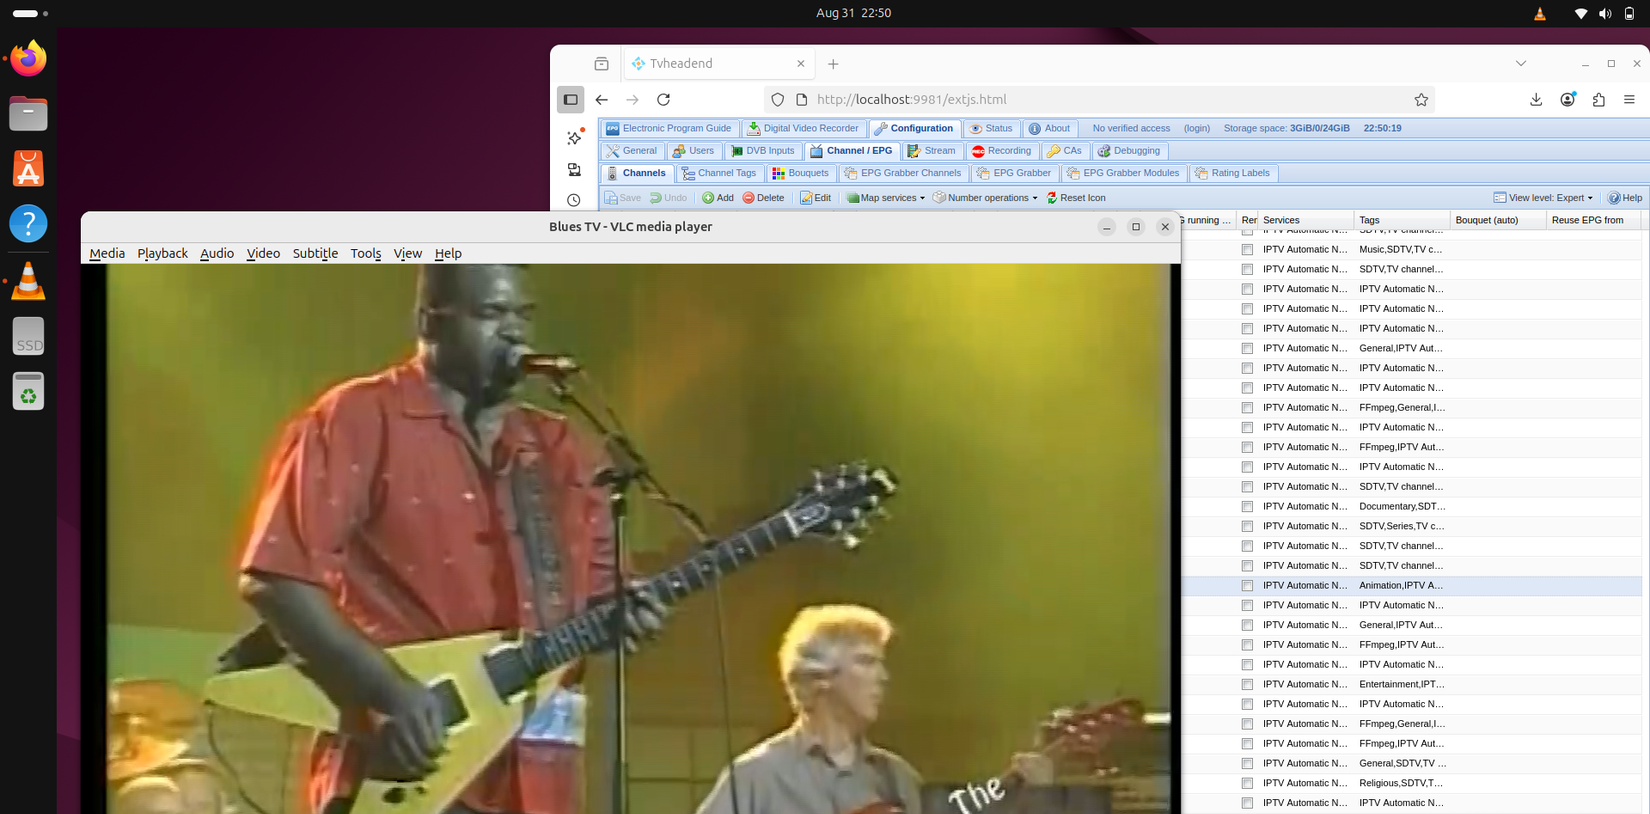Viewport: 1650px width, 814px height.
Task: Toggle checkbox in Documentary,SDT row
Action: (x=1247, y=507)
